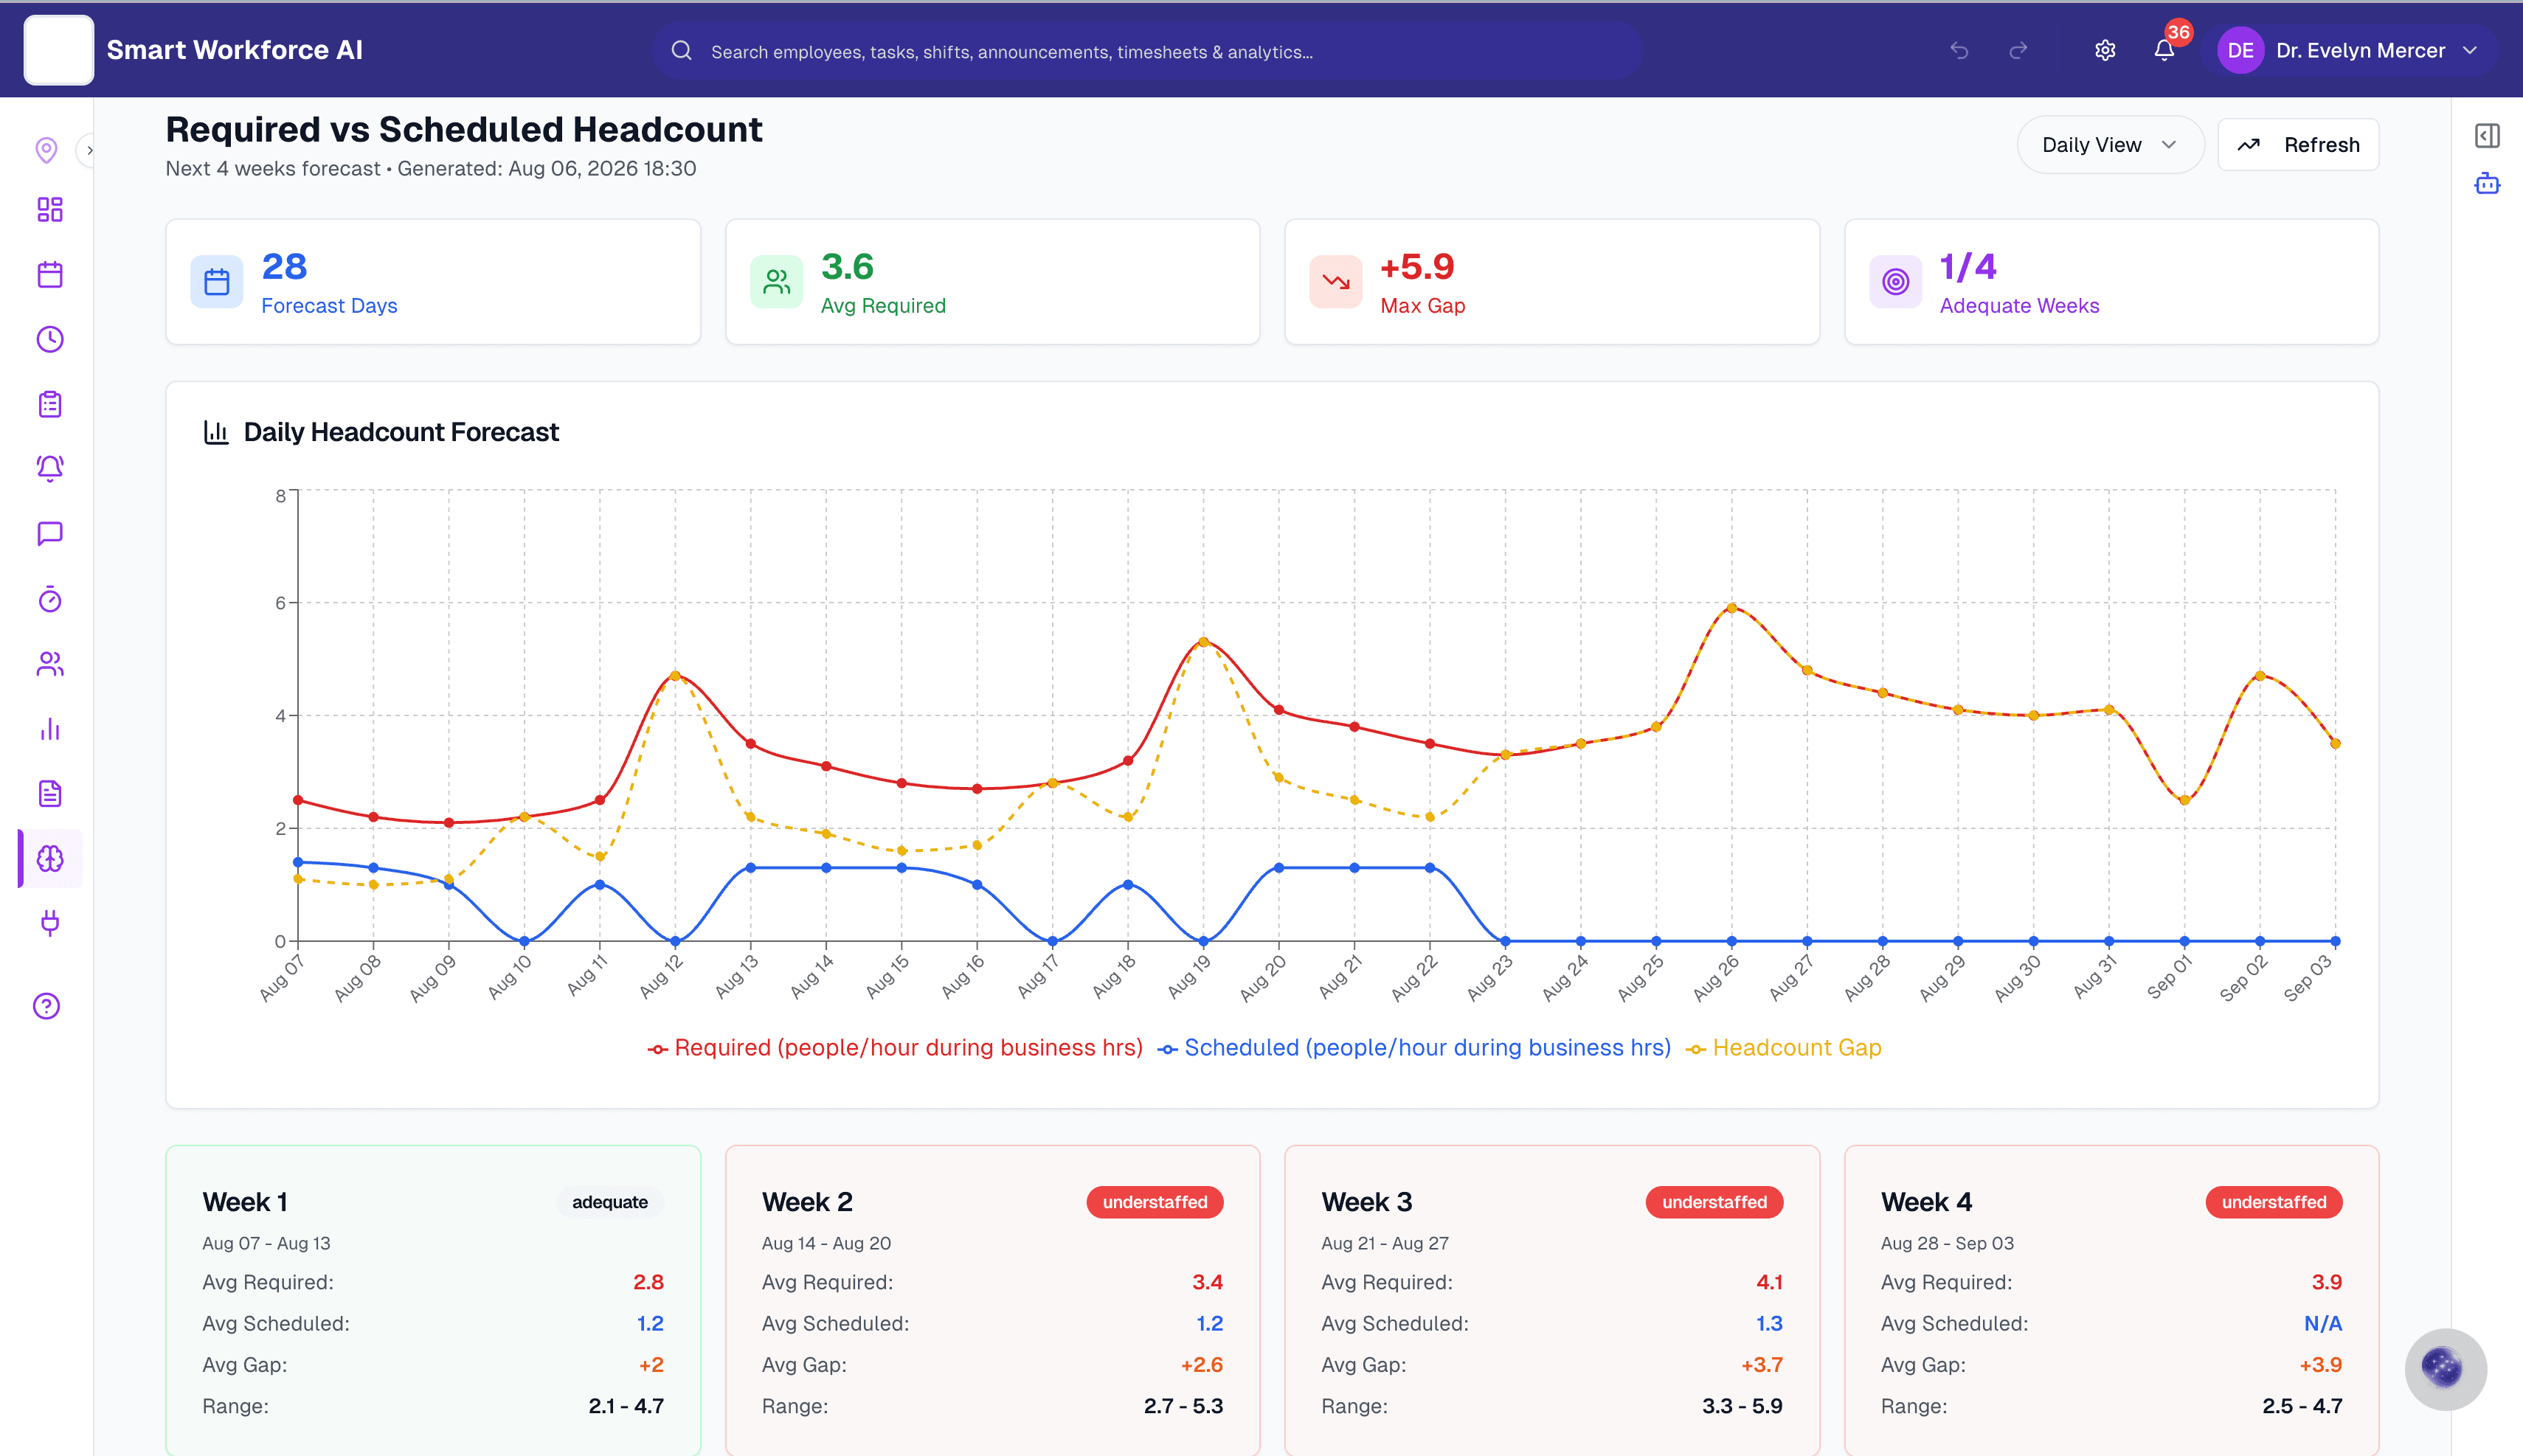
Task: Click the Week 2 understaffed badge
Action: [1155, 1202]
